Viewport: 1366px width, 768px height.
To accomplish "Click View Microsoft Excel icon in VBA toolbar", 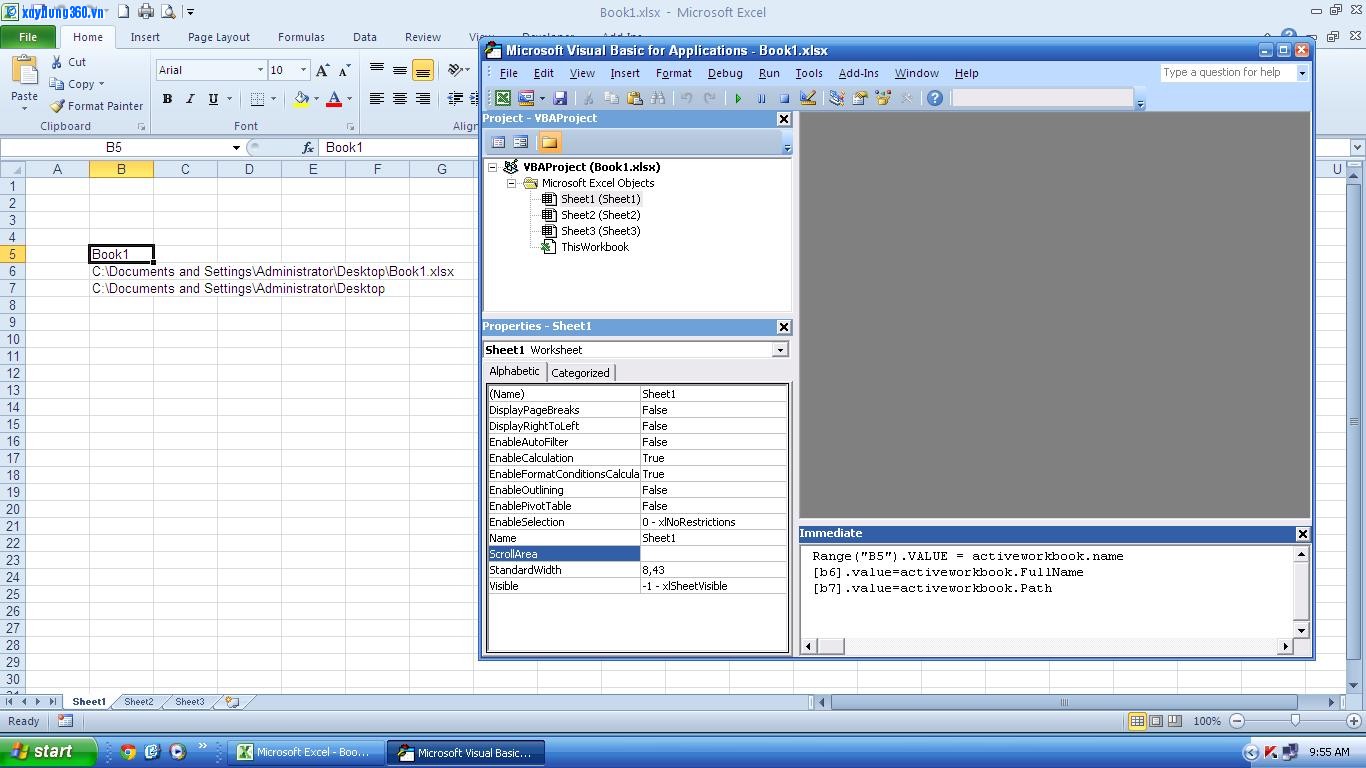I will tap(503, 98).
